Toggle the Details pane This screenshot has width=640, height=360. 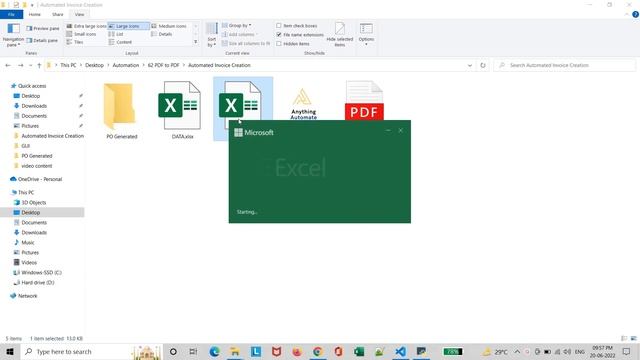click(42, 40)
